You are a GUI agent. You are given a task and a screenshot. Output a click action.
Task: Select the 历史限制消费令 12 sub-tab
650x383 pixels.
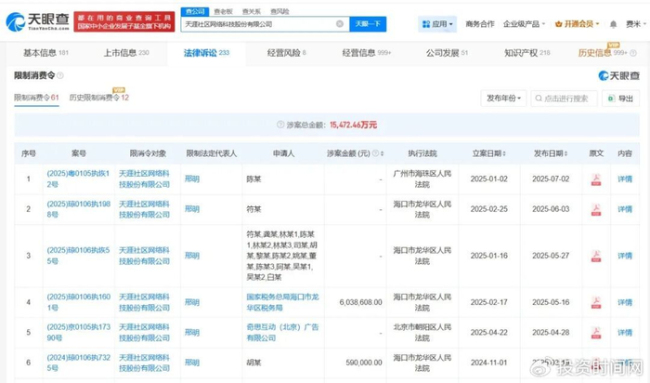coord(99,98)
